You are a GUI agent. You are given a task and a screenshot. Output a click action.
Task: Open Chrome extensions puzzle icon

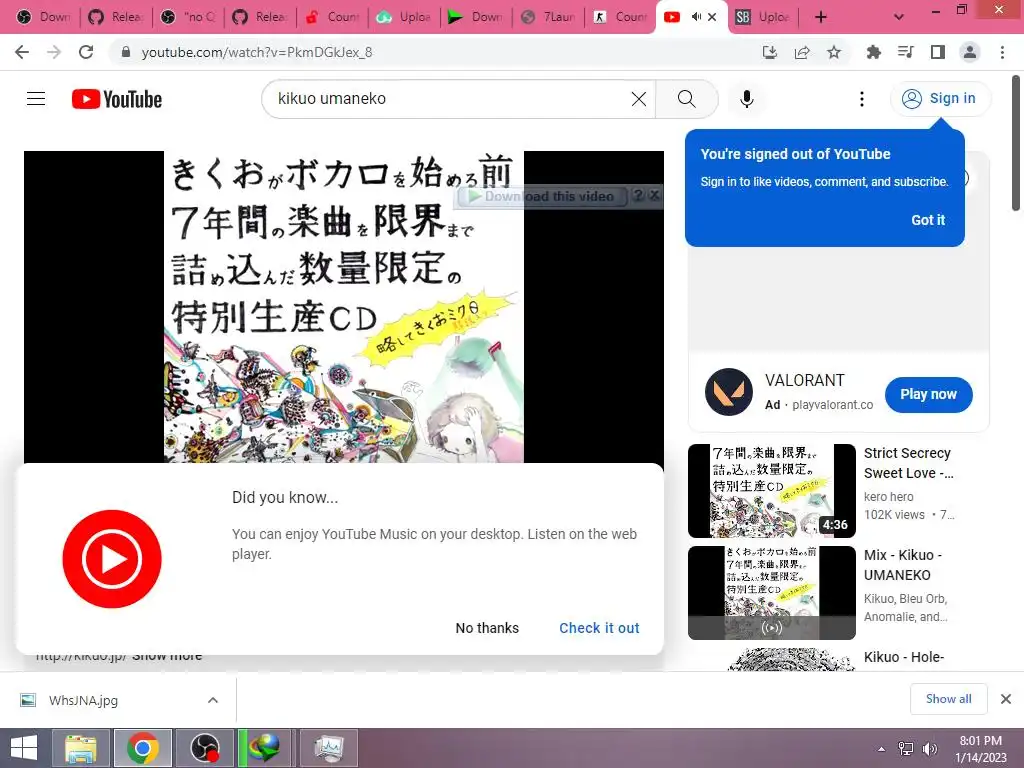[x=873, y=52]
